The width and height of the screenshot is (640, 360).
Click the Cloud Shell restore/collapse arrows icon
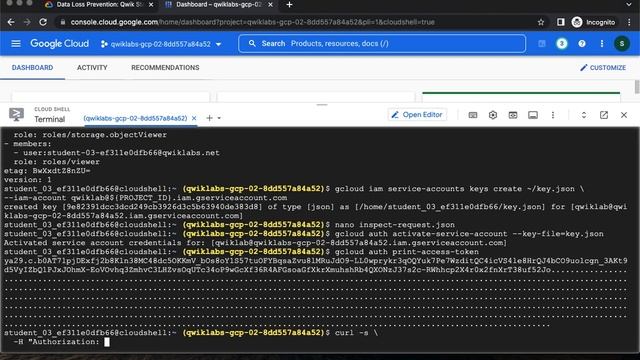584,115
